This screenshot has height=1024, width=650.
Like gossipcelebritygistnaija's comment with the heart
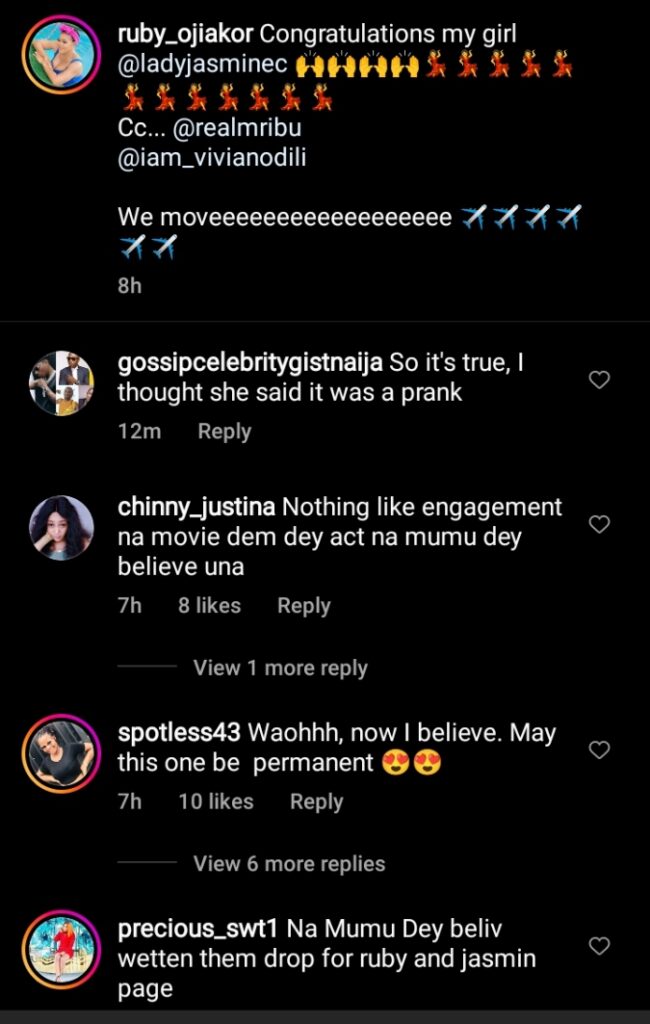click(599, 380)
